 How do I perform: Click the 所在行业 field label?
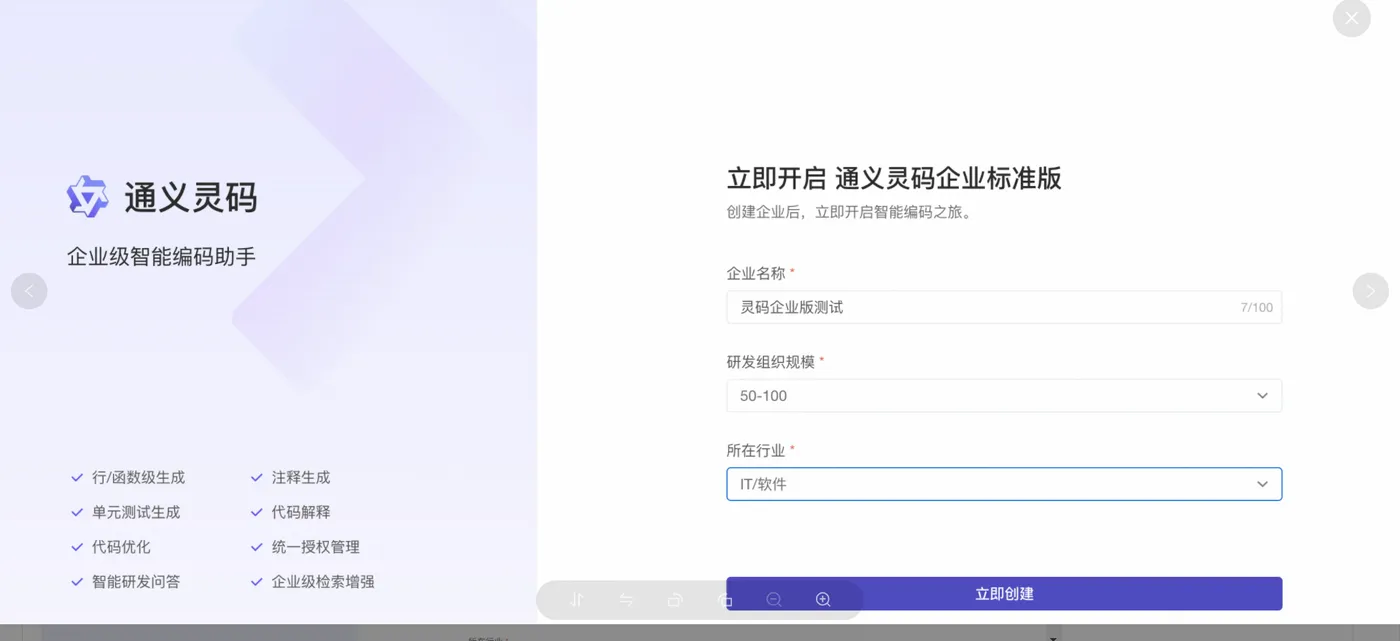756,451
